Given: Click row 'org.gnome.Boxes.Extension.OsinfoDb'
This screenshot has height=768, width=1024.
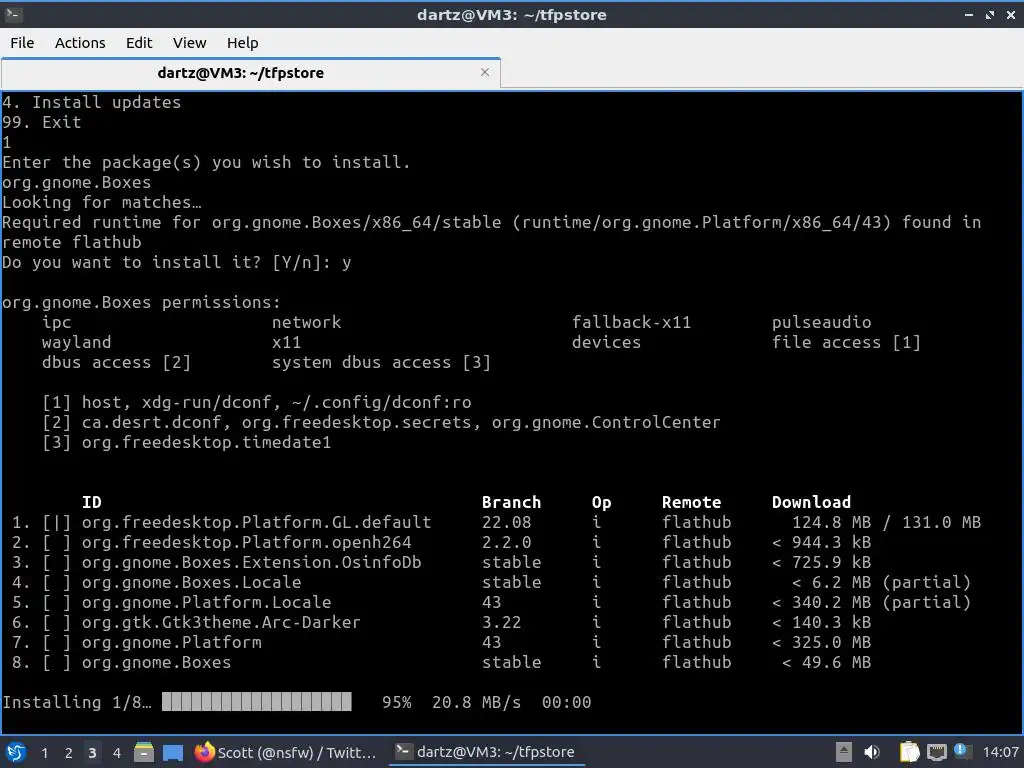Looking at the screenshot, I should (441, 562).
